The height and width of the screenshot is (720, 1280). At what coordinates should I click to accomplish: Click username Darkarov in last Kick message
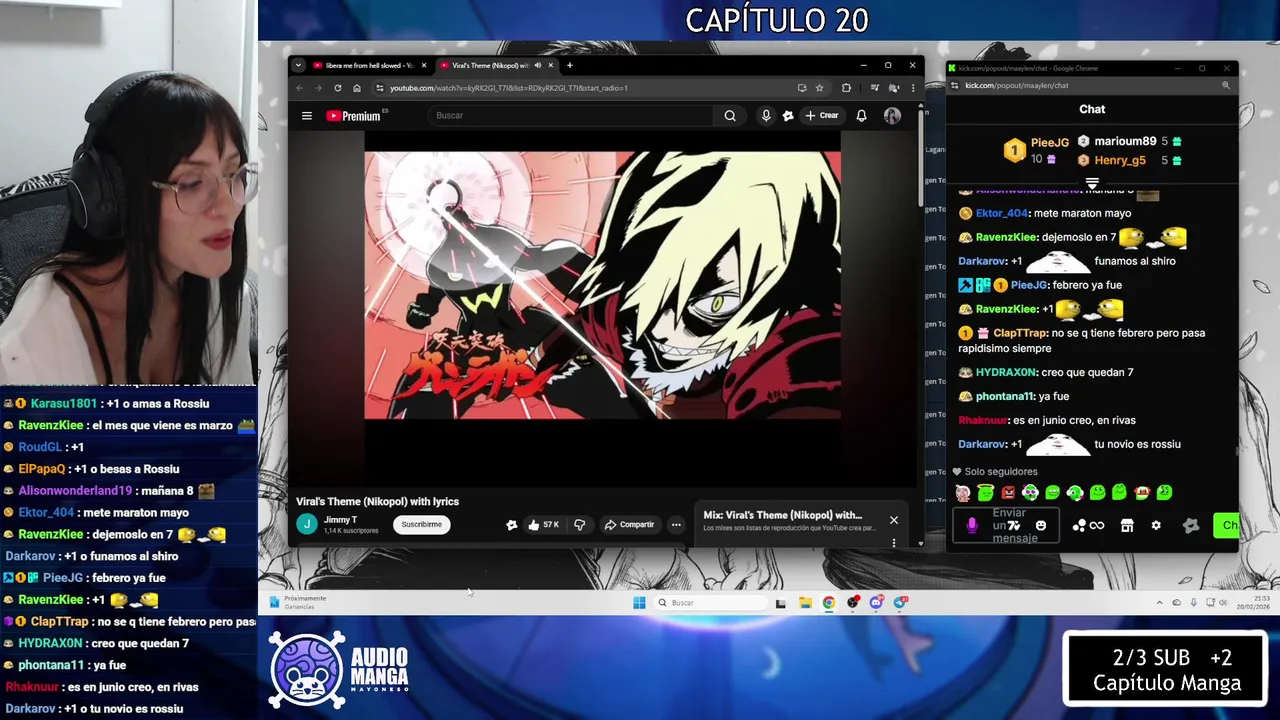(x=982, y=444)
